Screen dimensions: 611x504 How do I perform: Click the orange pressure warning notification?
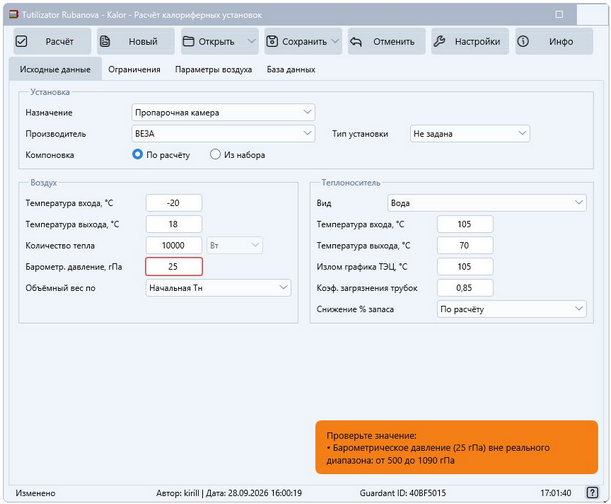[x=456, y=447]
